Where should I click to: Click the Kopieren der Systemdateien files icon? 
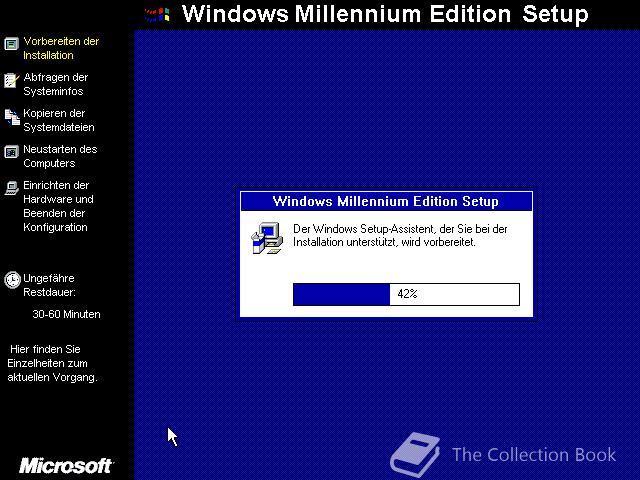click(x=12, y=117)
